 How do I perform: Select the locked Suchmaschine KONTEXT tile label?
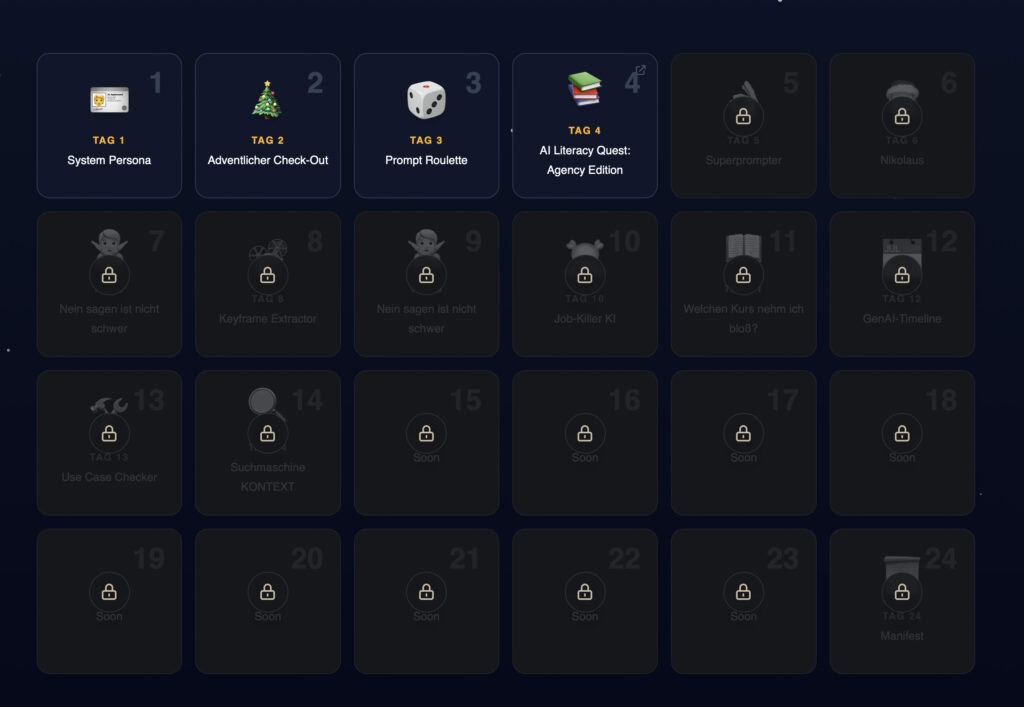[x=267, y=477]
